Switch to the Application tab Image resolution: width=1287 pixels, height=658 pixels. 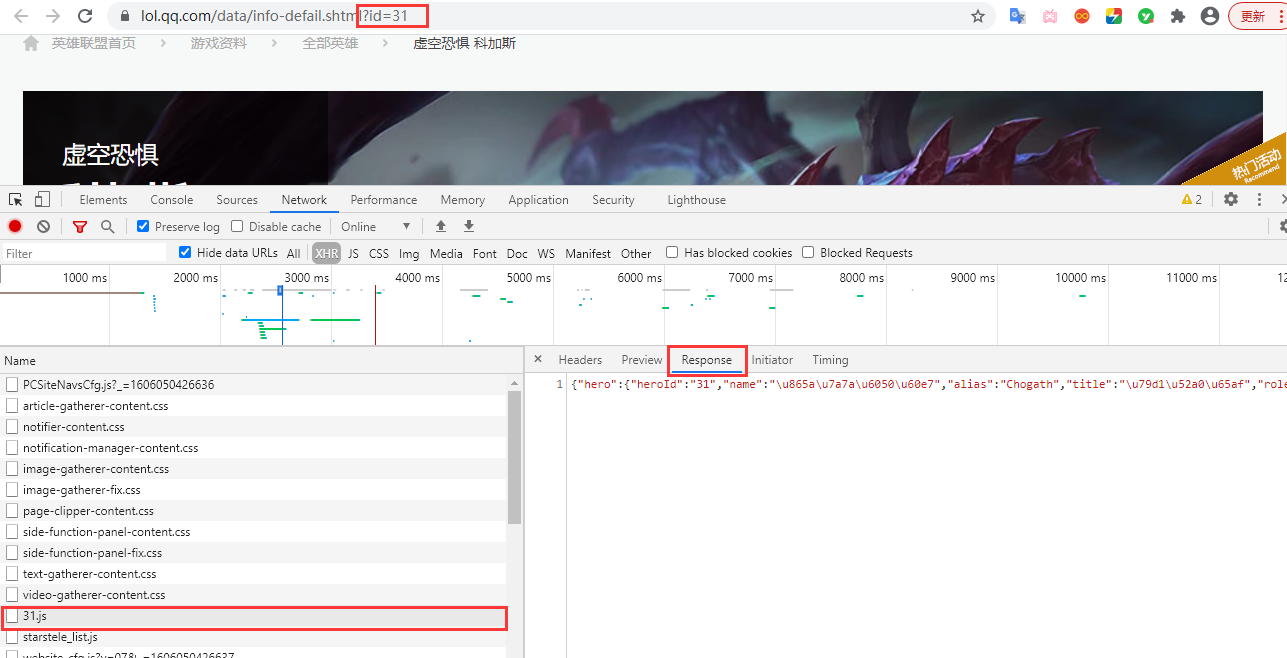click(x=538, y=200)
